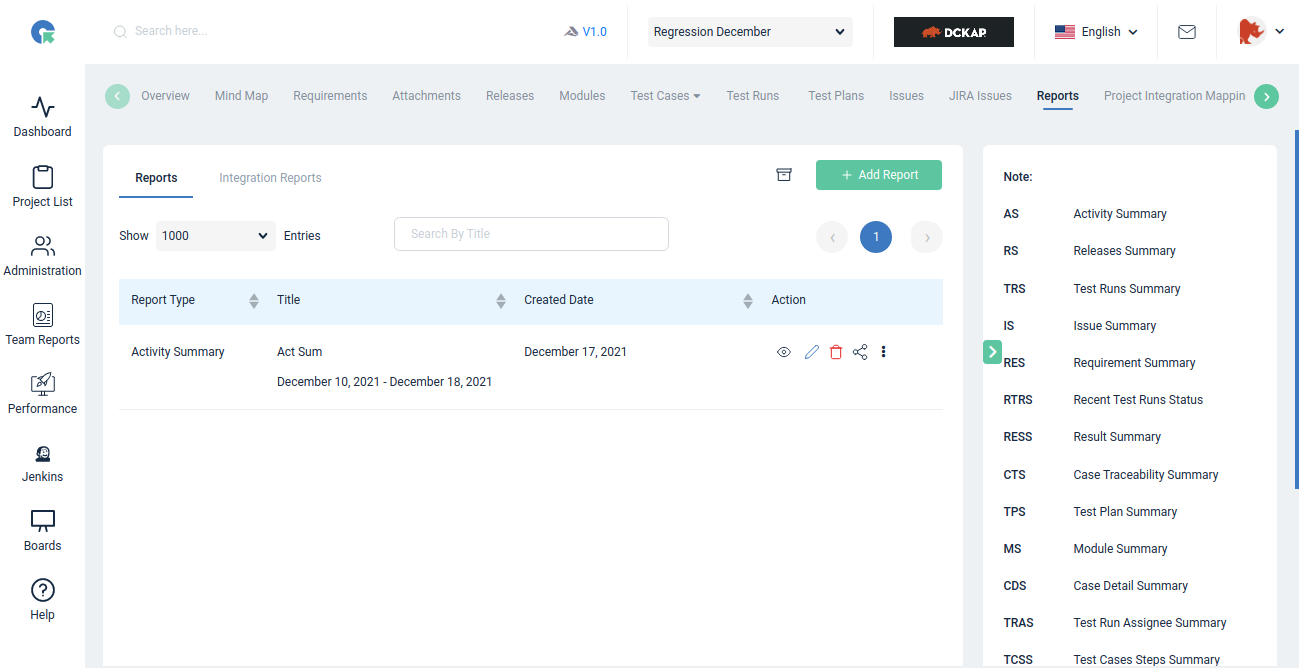Click Case Traceability Summary in the Note list
The width and height of the screenshot is (1299, 668).
pos(1146,475)
